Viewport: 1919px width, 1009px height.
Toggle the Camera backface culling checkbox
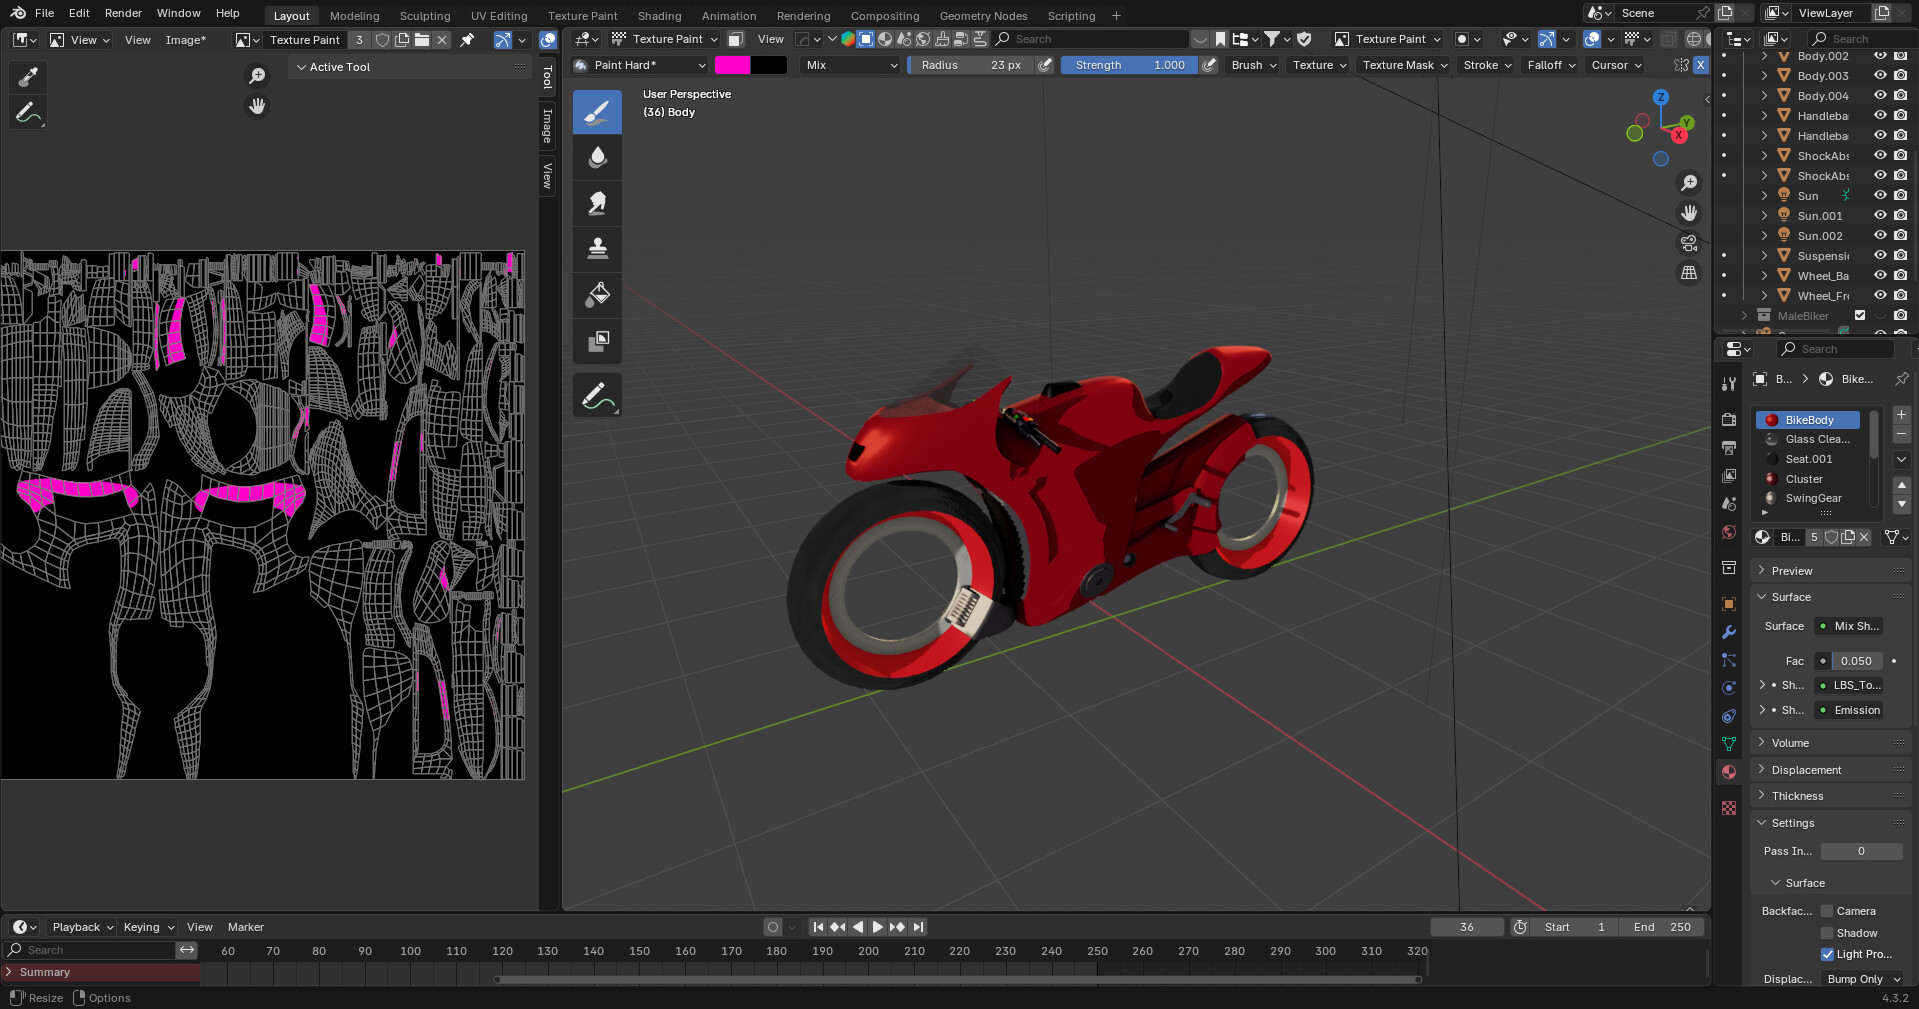click(x=1827, y=911)
